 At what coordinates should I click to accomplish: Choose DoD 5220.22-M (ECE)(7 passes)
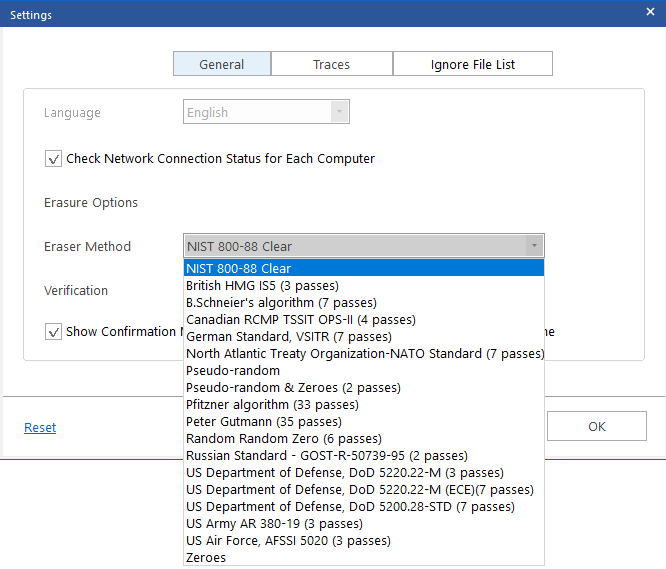pyautogui.click(x=364, y=489)
